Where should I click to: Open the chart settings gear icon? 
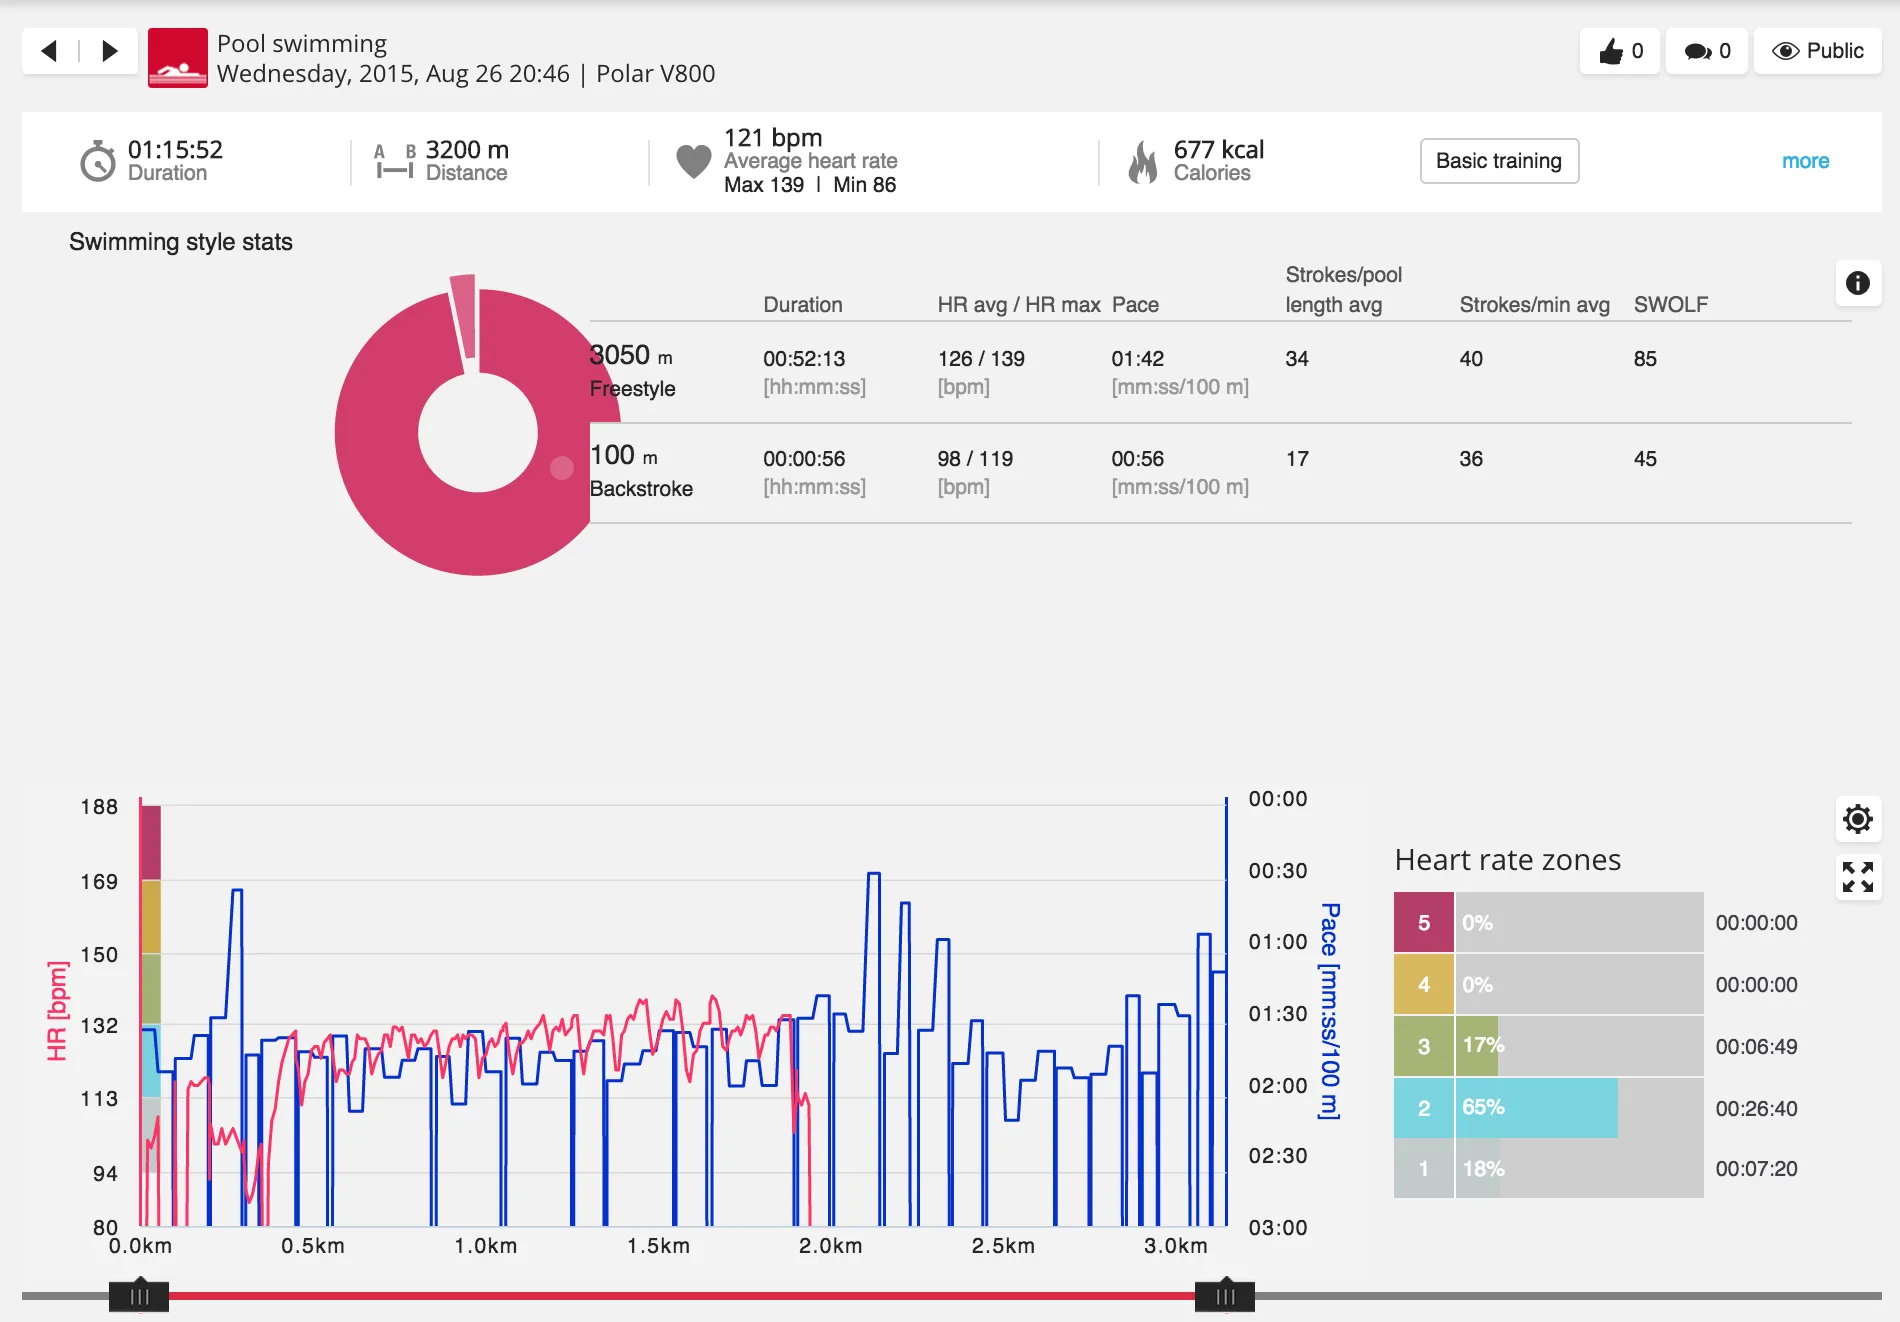coord(1858,819)
